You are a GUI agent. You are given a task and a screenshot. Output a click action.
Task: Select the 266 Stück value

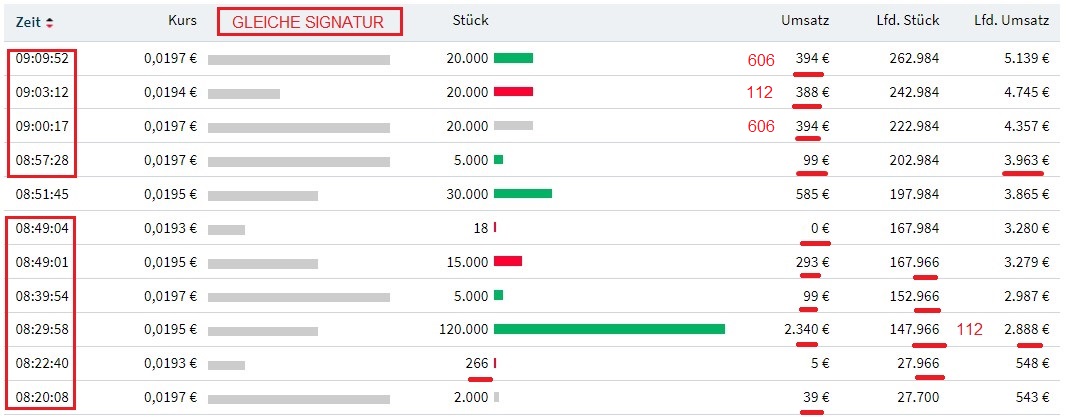478,363
